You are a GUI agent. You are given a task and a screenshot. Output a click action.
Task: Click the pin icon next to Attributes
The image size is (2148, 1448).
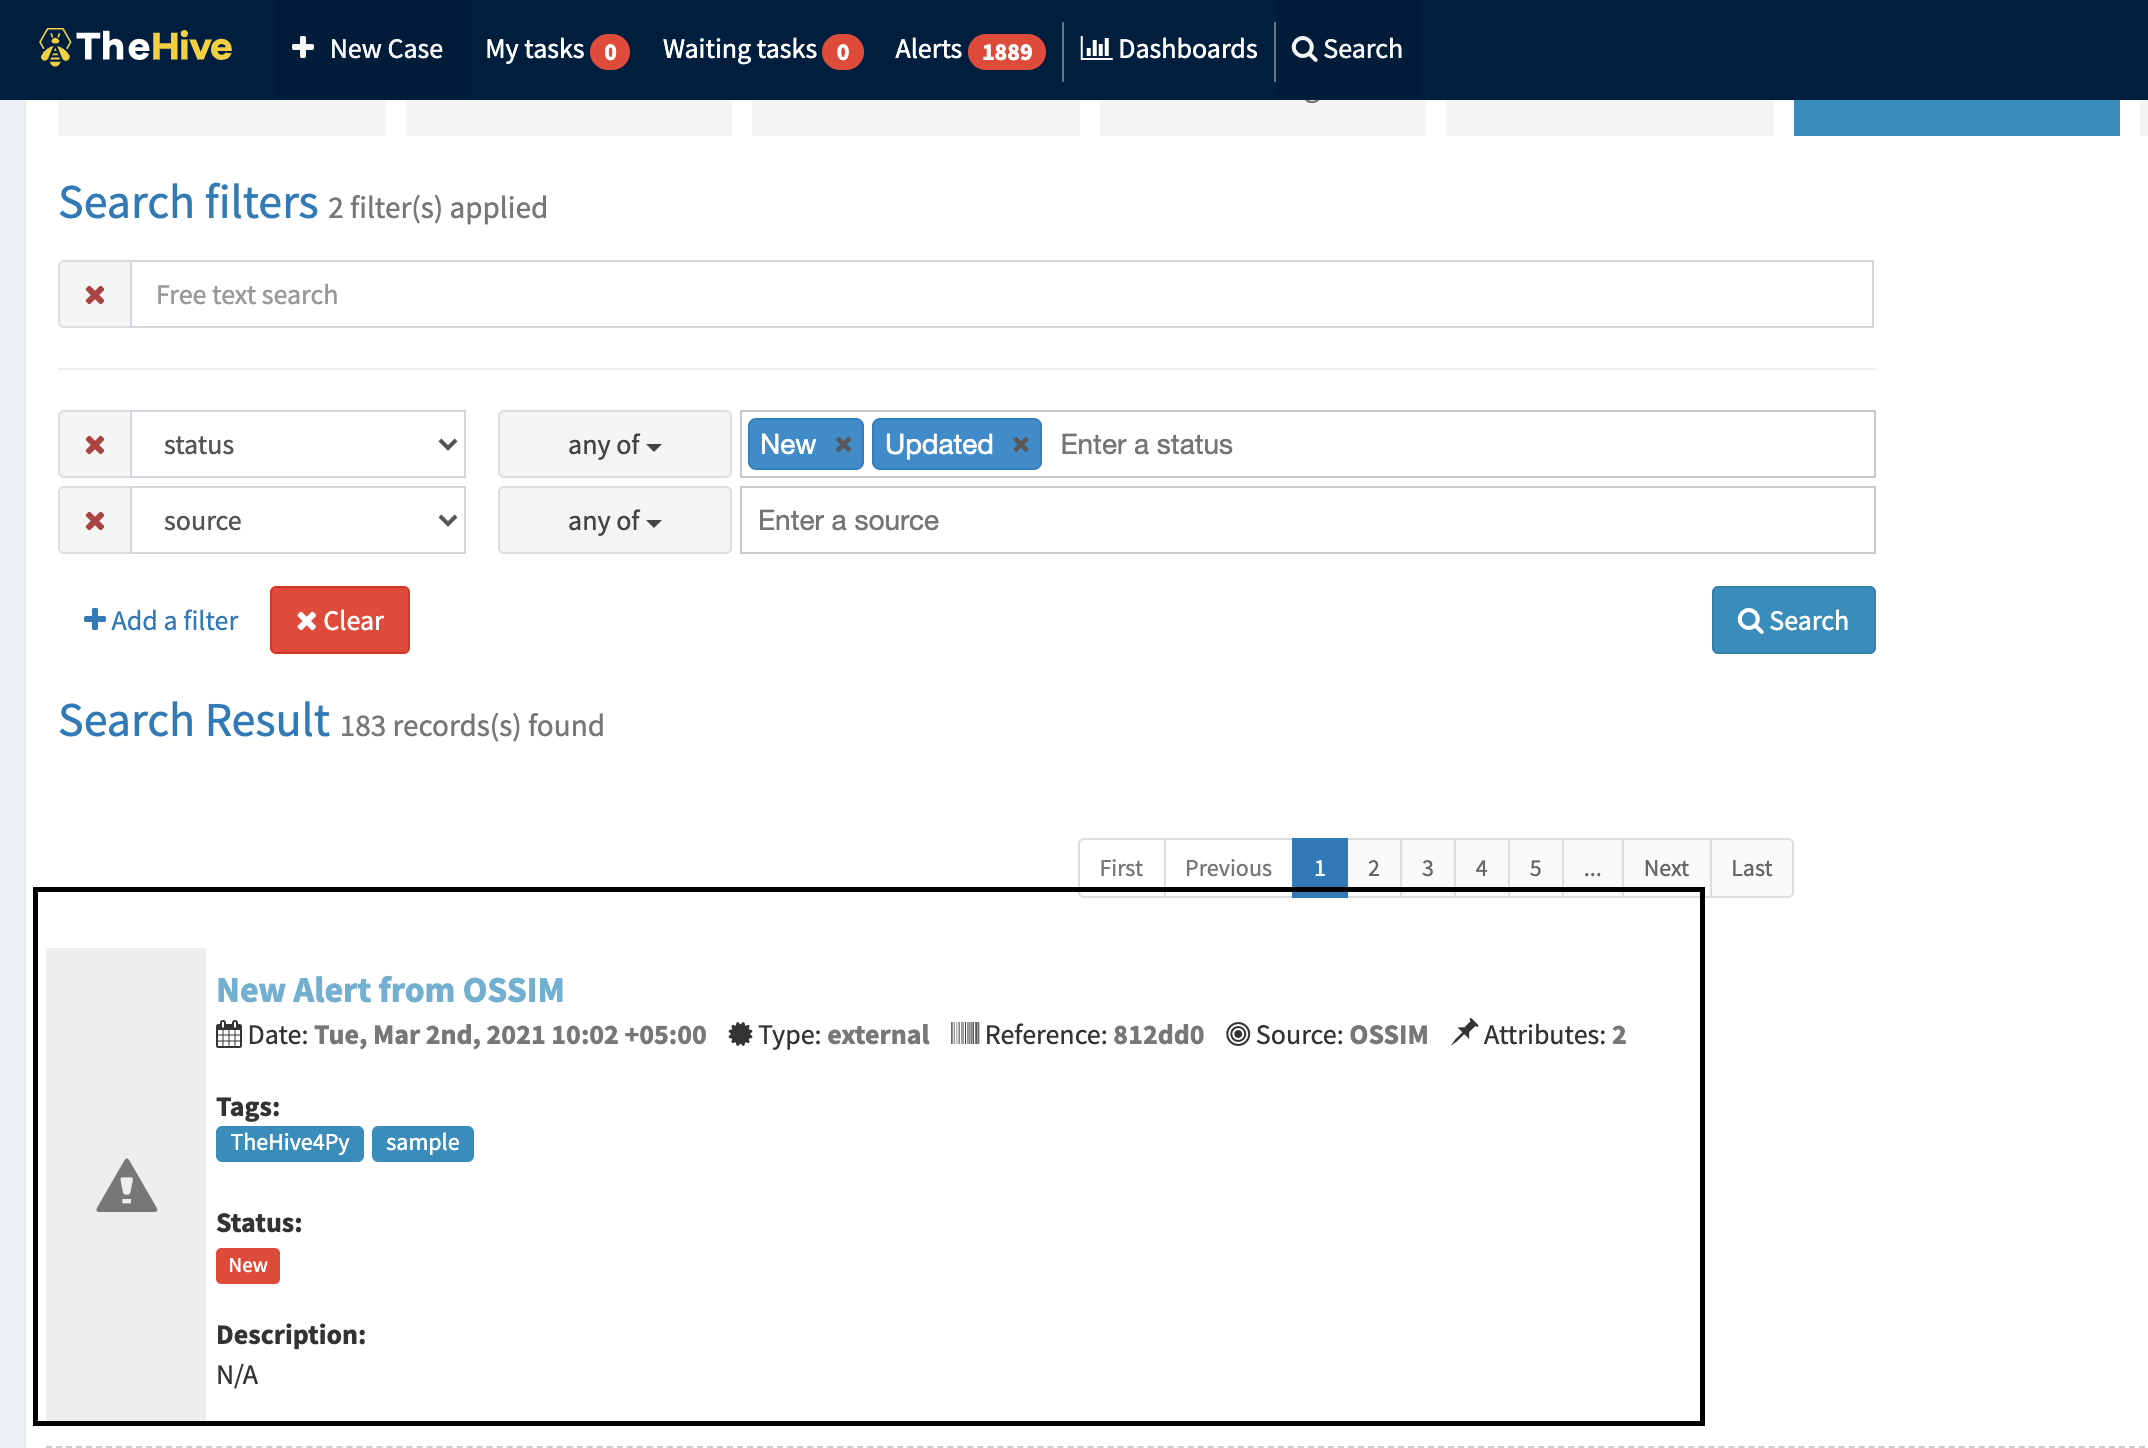(1464, 1033)
